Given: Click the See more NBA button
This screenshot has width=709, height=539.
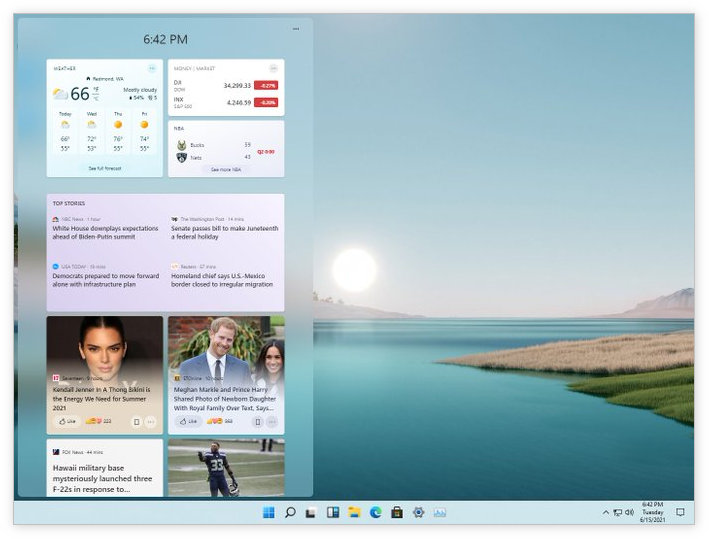Looking at the screenshot, I should pos(225,169).
